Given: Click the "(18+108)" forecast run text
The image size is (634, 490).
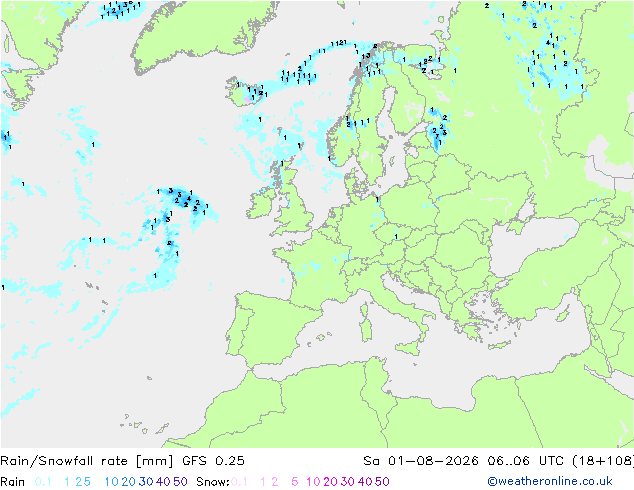Looking at the screenshot, I should pos(603,461).
